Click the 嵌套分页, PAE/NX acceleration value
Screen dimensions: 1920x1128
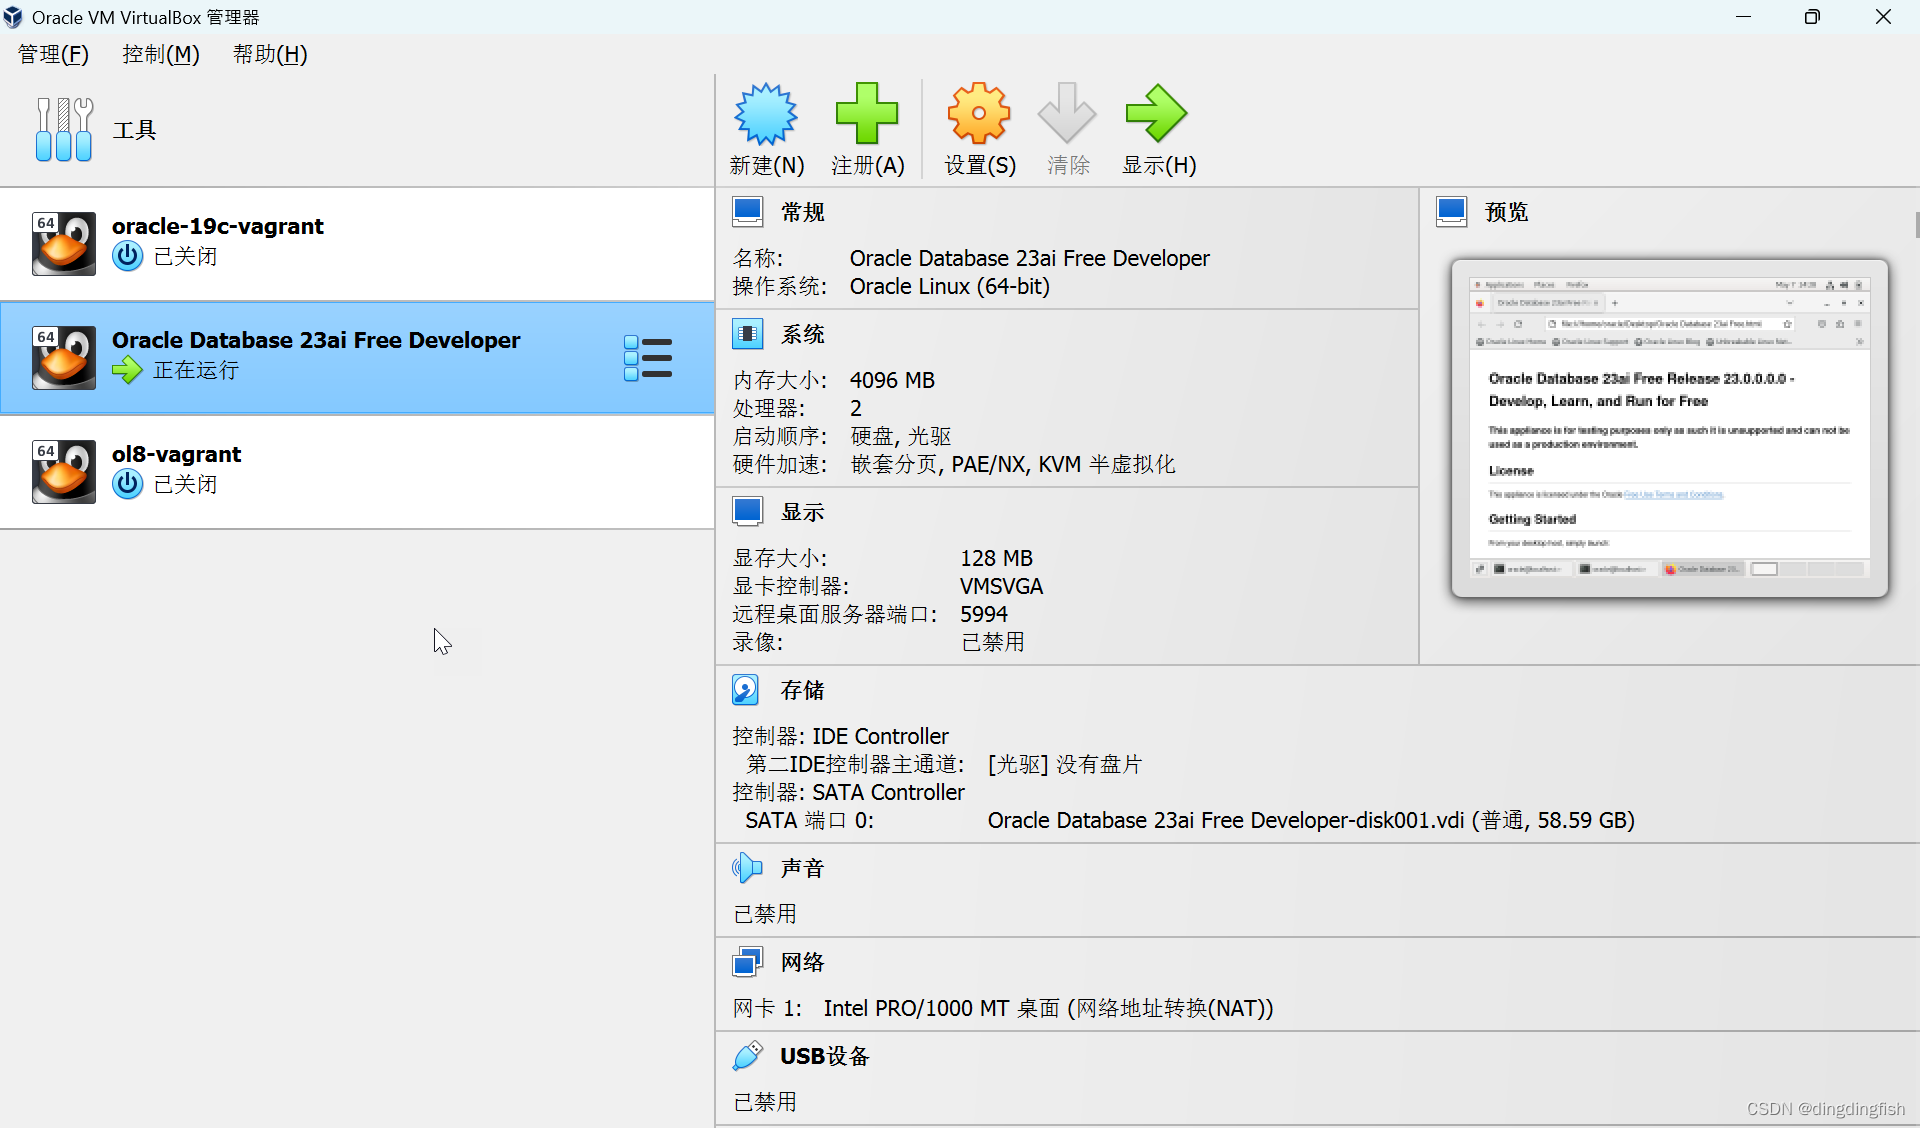pos(1013,464)
